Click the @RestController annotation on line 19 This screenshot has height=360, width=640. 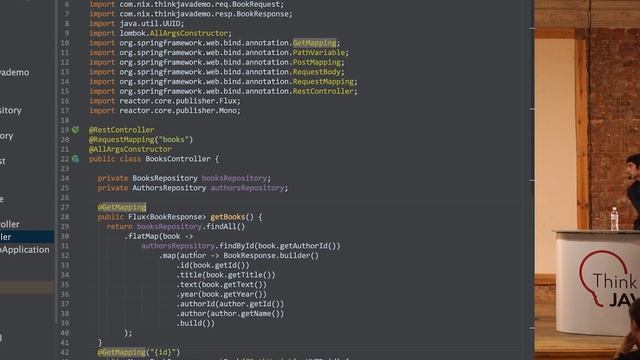122,130
